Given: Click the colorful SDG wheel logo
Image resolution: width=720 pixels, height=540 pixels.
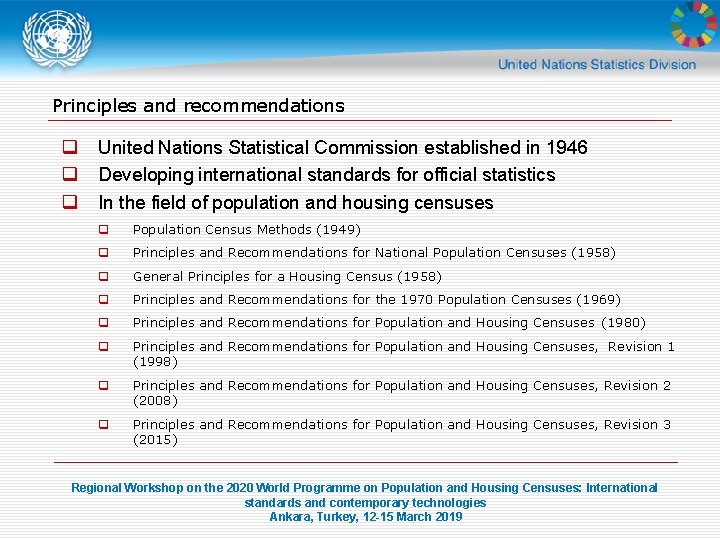Looking at the screenshot, I should click(x=695, y=24).
